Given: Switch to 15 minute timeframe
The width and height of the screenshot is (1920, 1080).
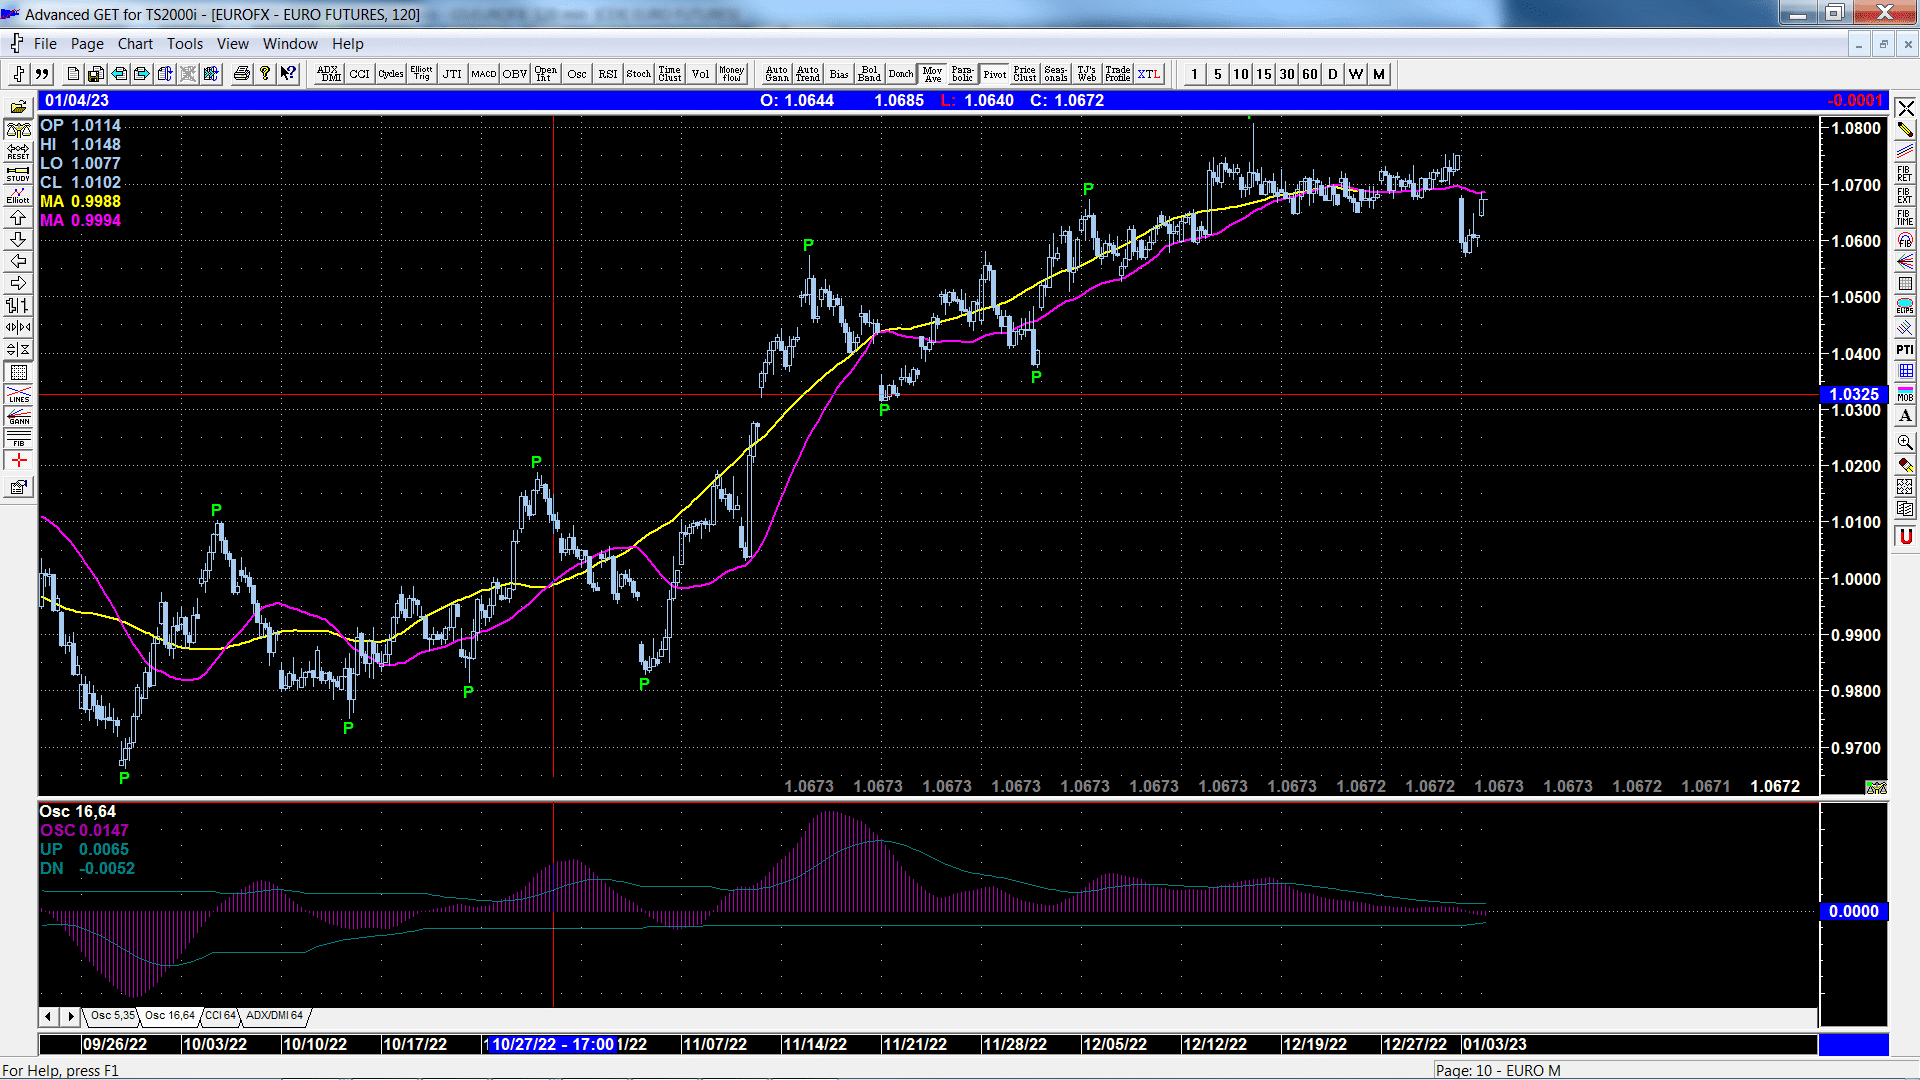Looking at the screenshot, I should [1264, 74].
